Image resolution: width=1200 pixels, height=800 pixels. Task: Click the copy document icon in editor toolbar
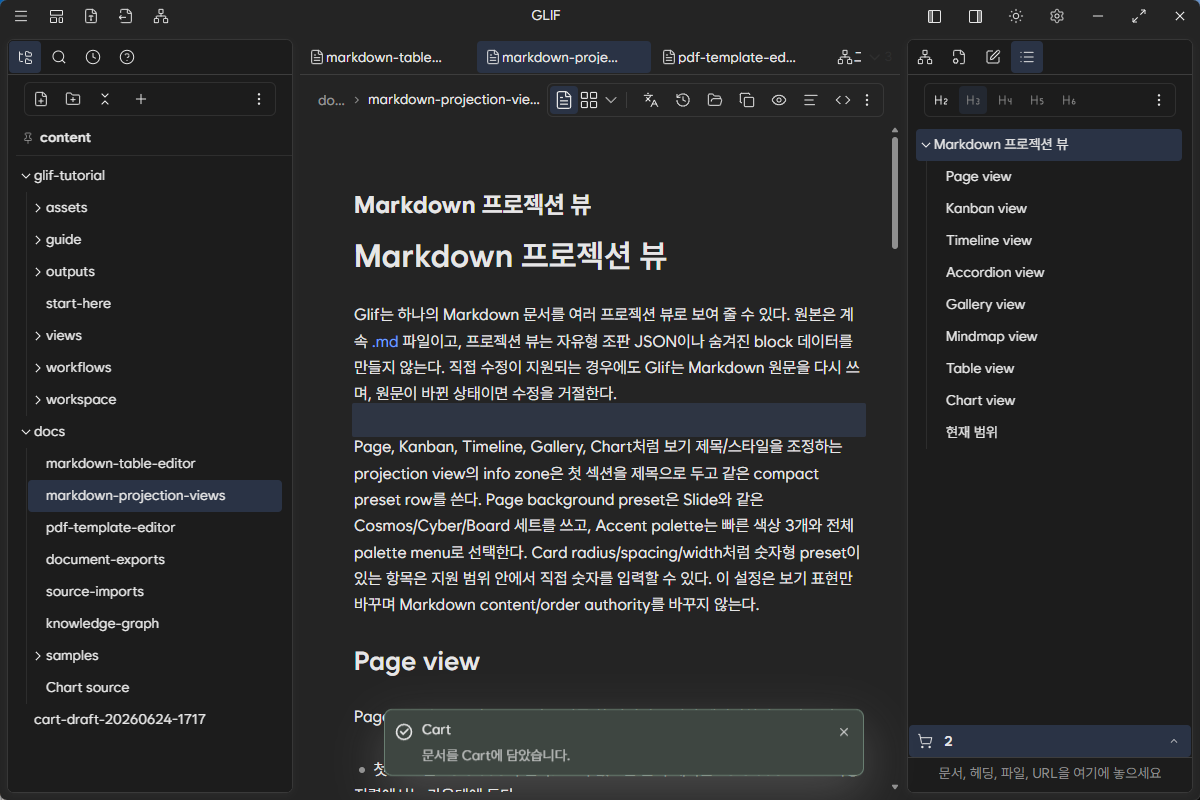coord(747,100)
